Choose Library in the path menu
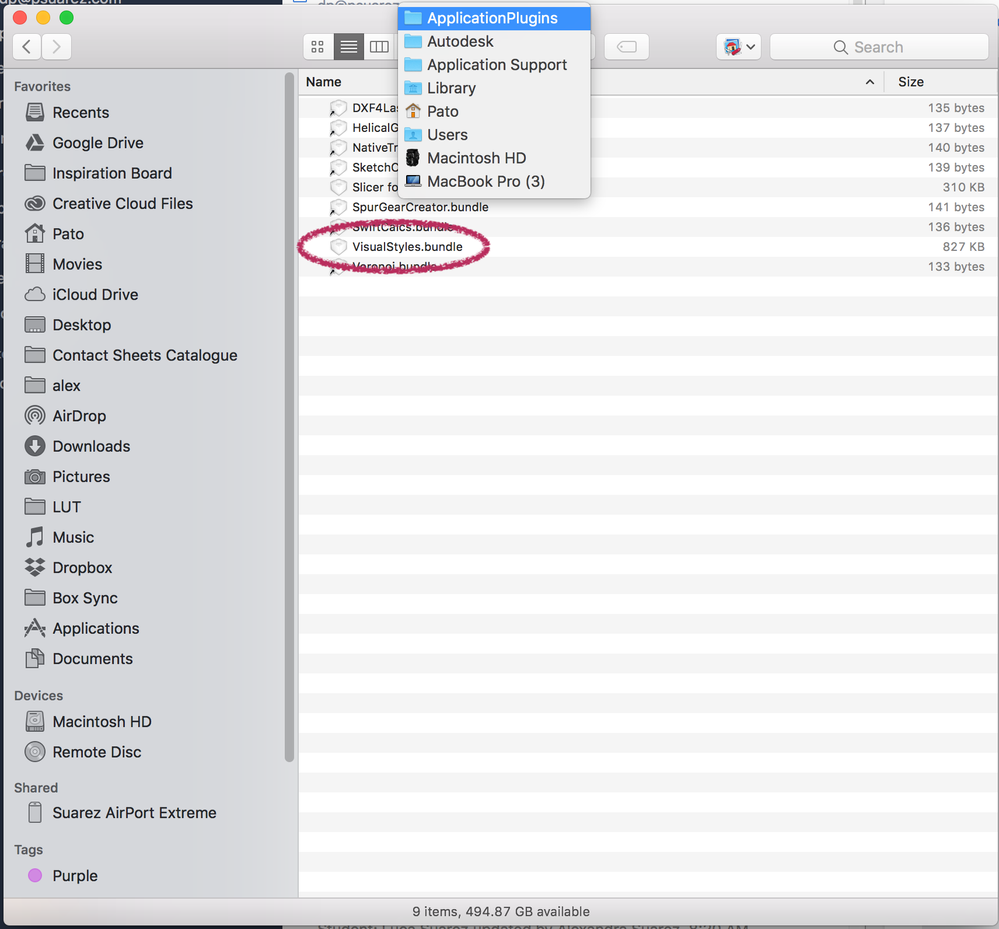The height and width of the screenshot is (929, 999). tap(494, 88)
